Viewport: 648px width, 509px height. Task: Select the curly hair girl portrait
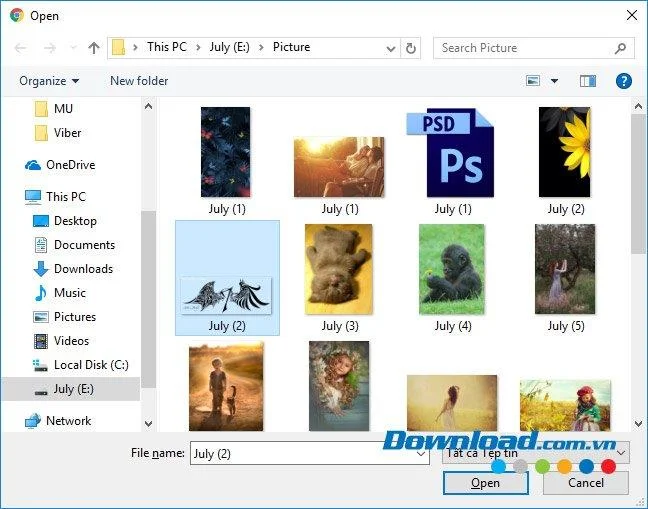point(339,386)
